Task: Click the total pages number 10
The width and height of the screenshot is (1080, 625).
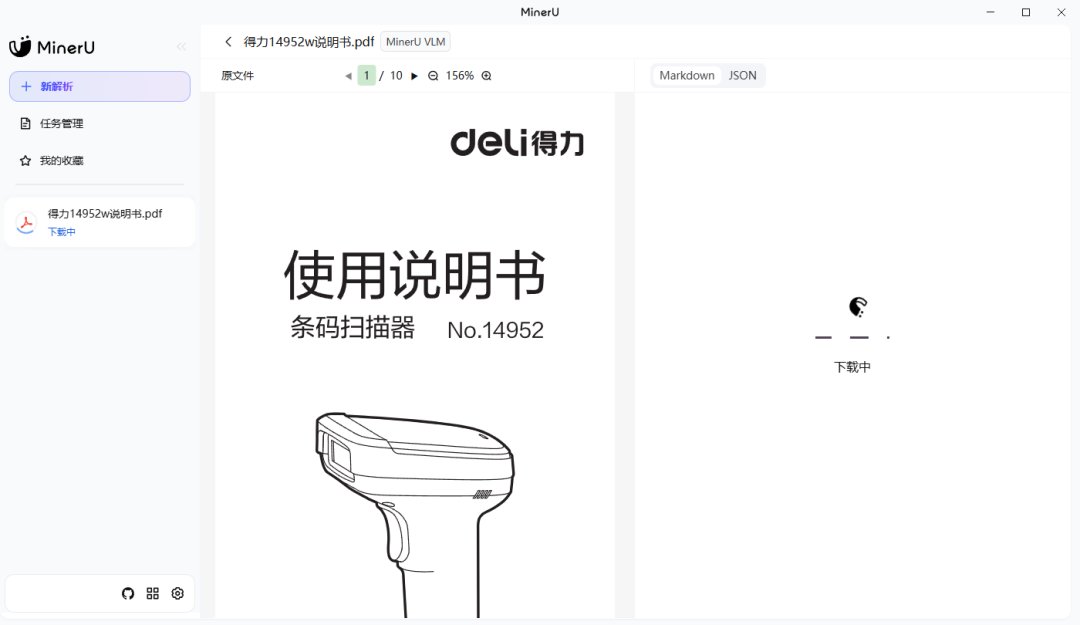Action: [x=396, y=76]
